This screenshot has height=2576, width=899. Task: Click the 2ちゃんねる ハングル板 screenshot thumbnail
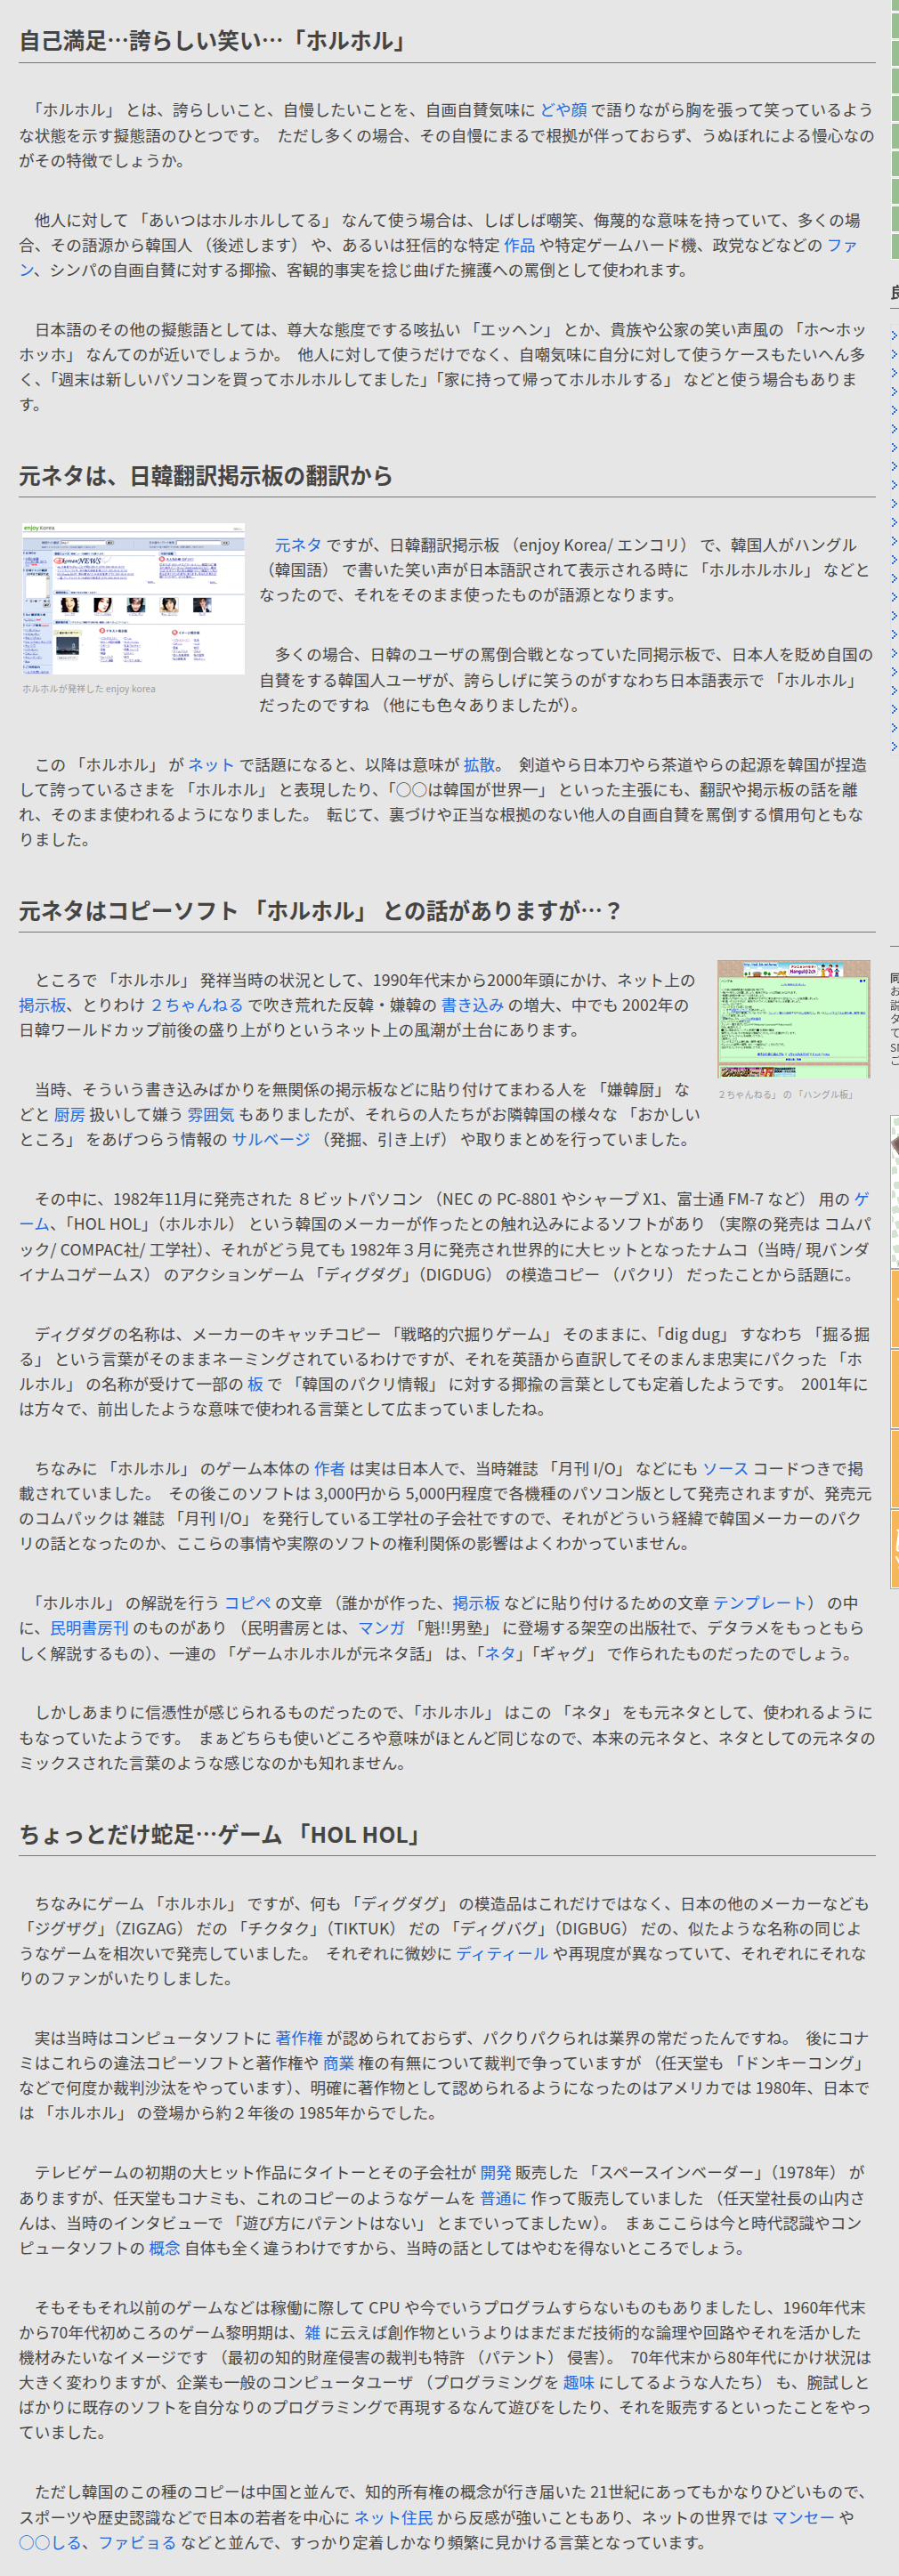click(x=793, y=1019)
